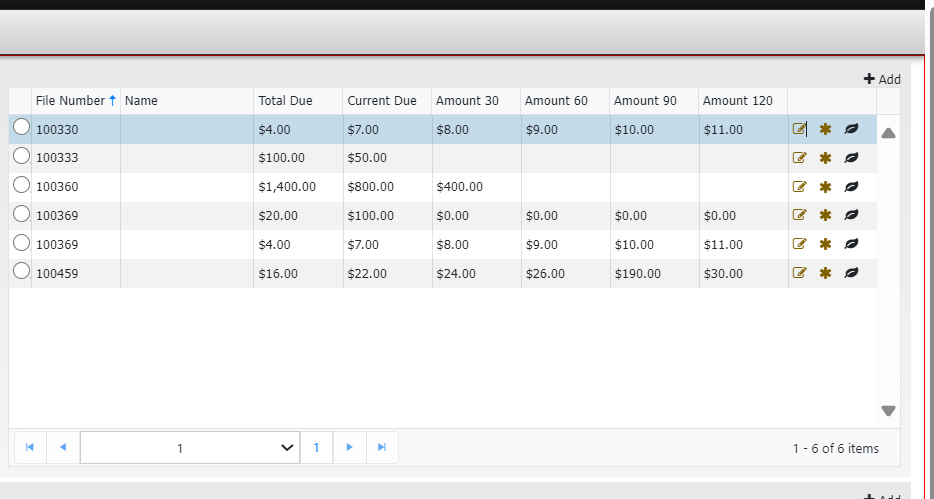
Task: Click the $1,400.00 Total Due cell
Action: (287, 187)
